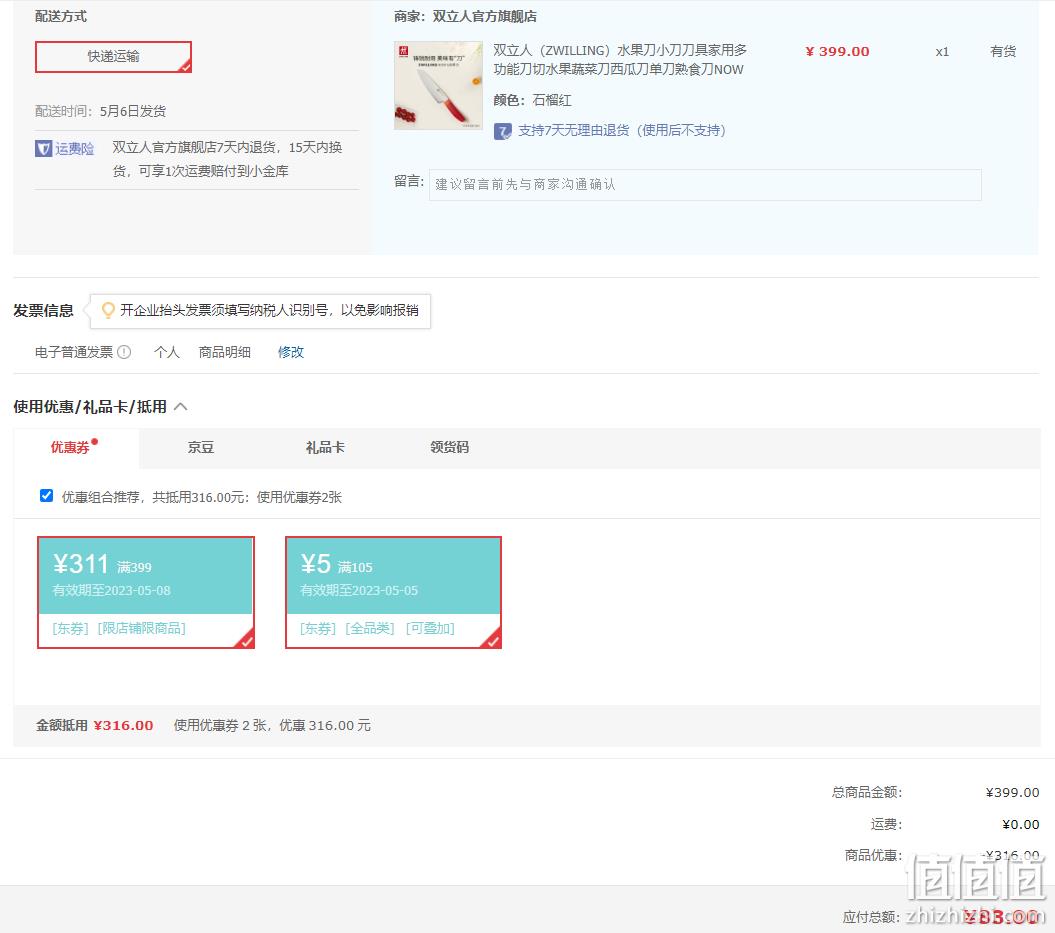Click the lightbulb tip icon for invoice

coord(108,310)
